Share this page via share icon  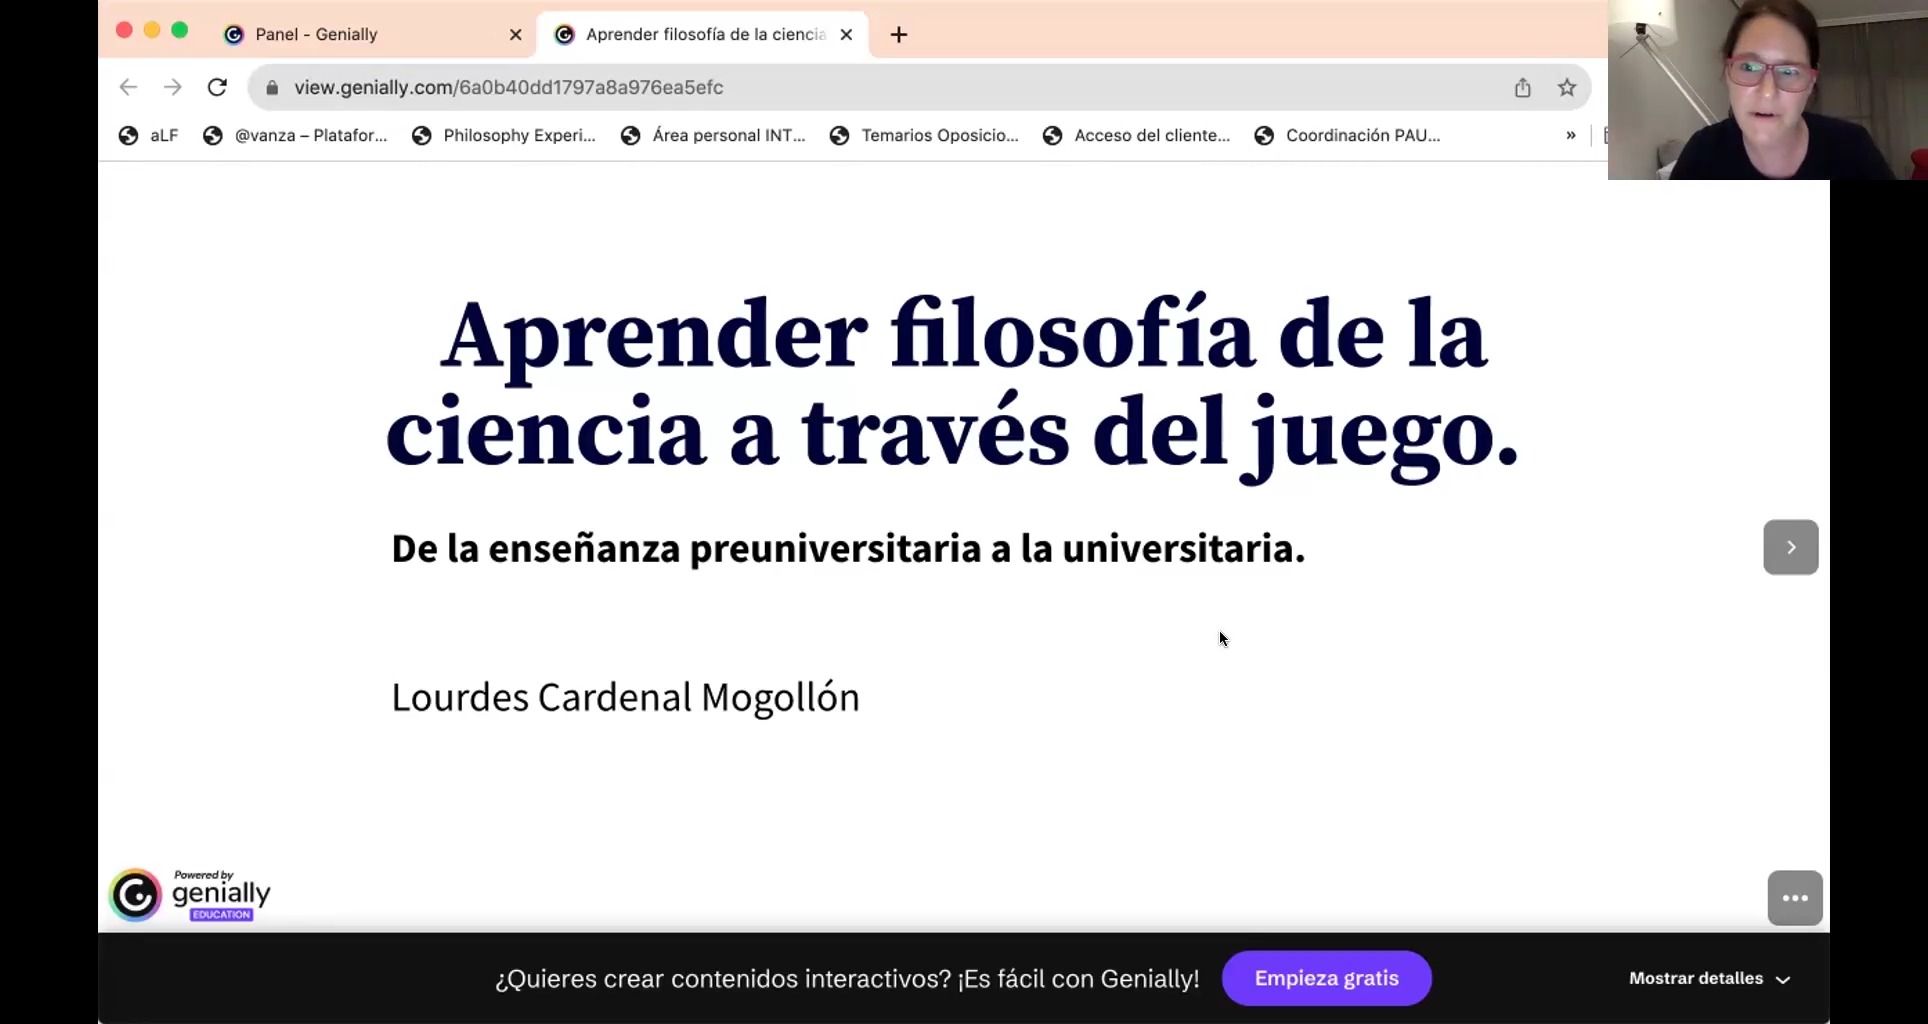pyautogui.click(x=1522, y=88)
